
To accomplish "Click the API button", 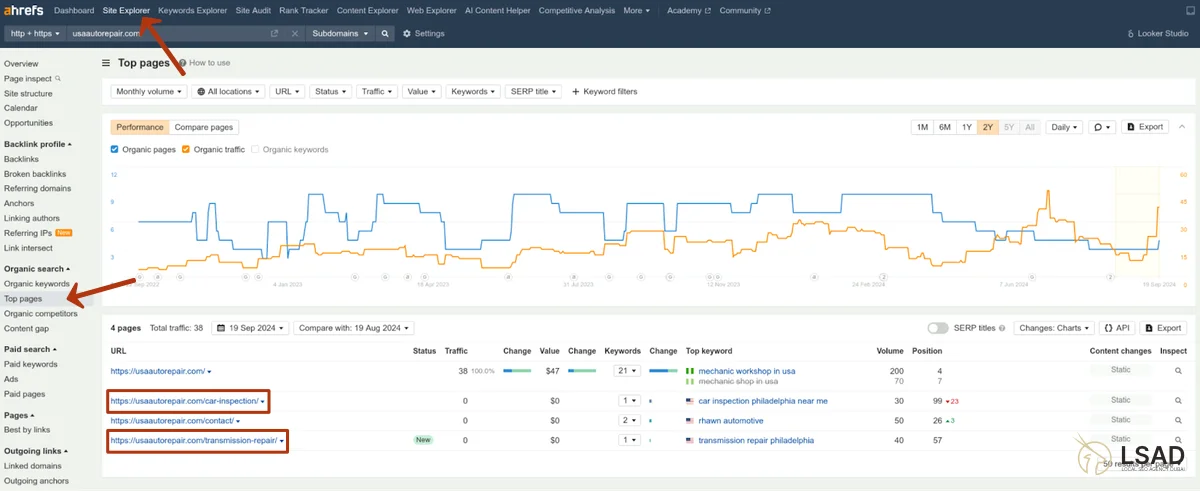I will pyautogui.click(x=1117, y=327).
